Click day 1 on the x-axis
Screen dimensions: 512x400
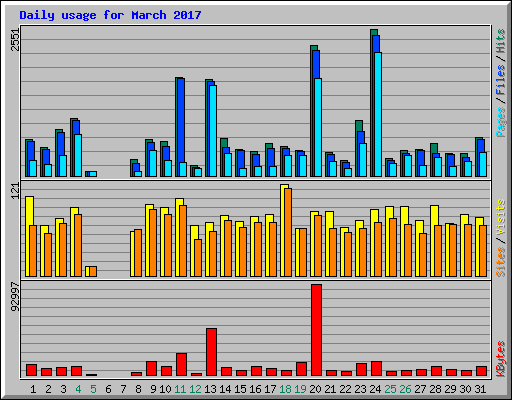pyautogui.click(x=33, y=389)
